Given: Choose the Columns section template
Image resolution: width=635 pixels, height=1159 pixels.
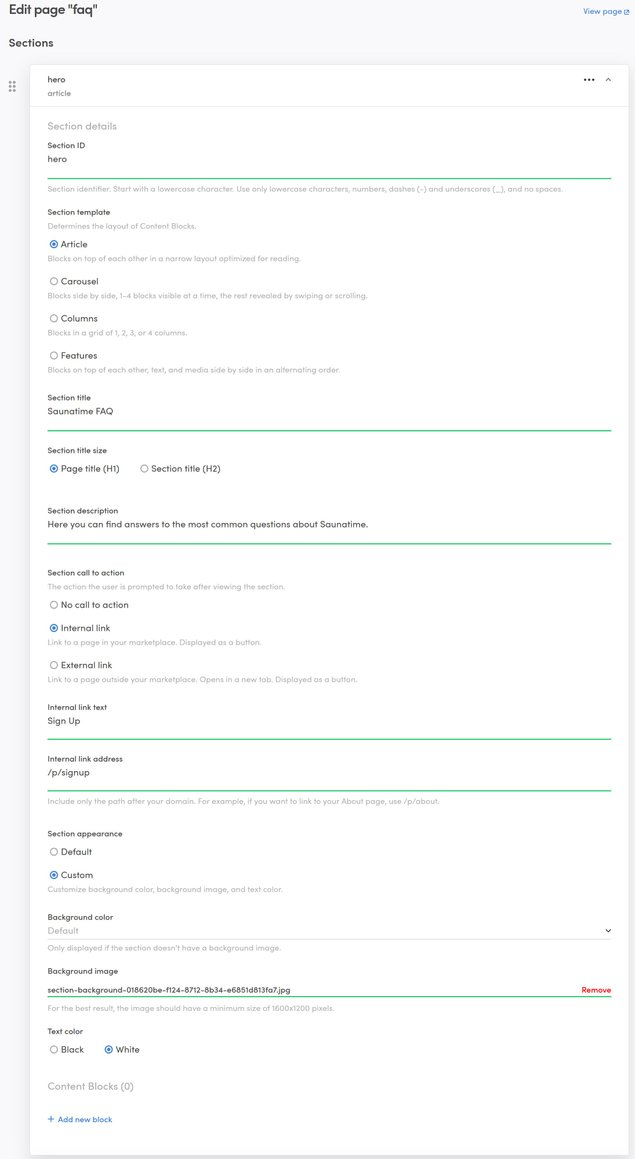Looking at the screenshot, I should pos(54,319).
